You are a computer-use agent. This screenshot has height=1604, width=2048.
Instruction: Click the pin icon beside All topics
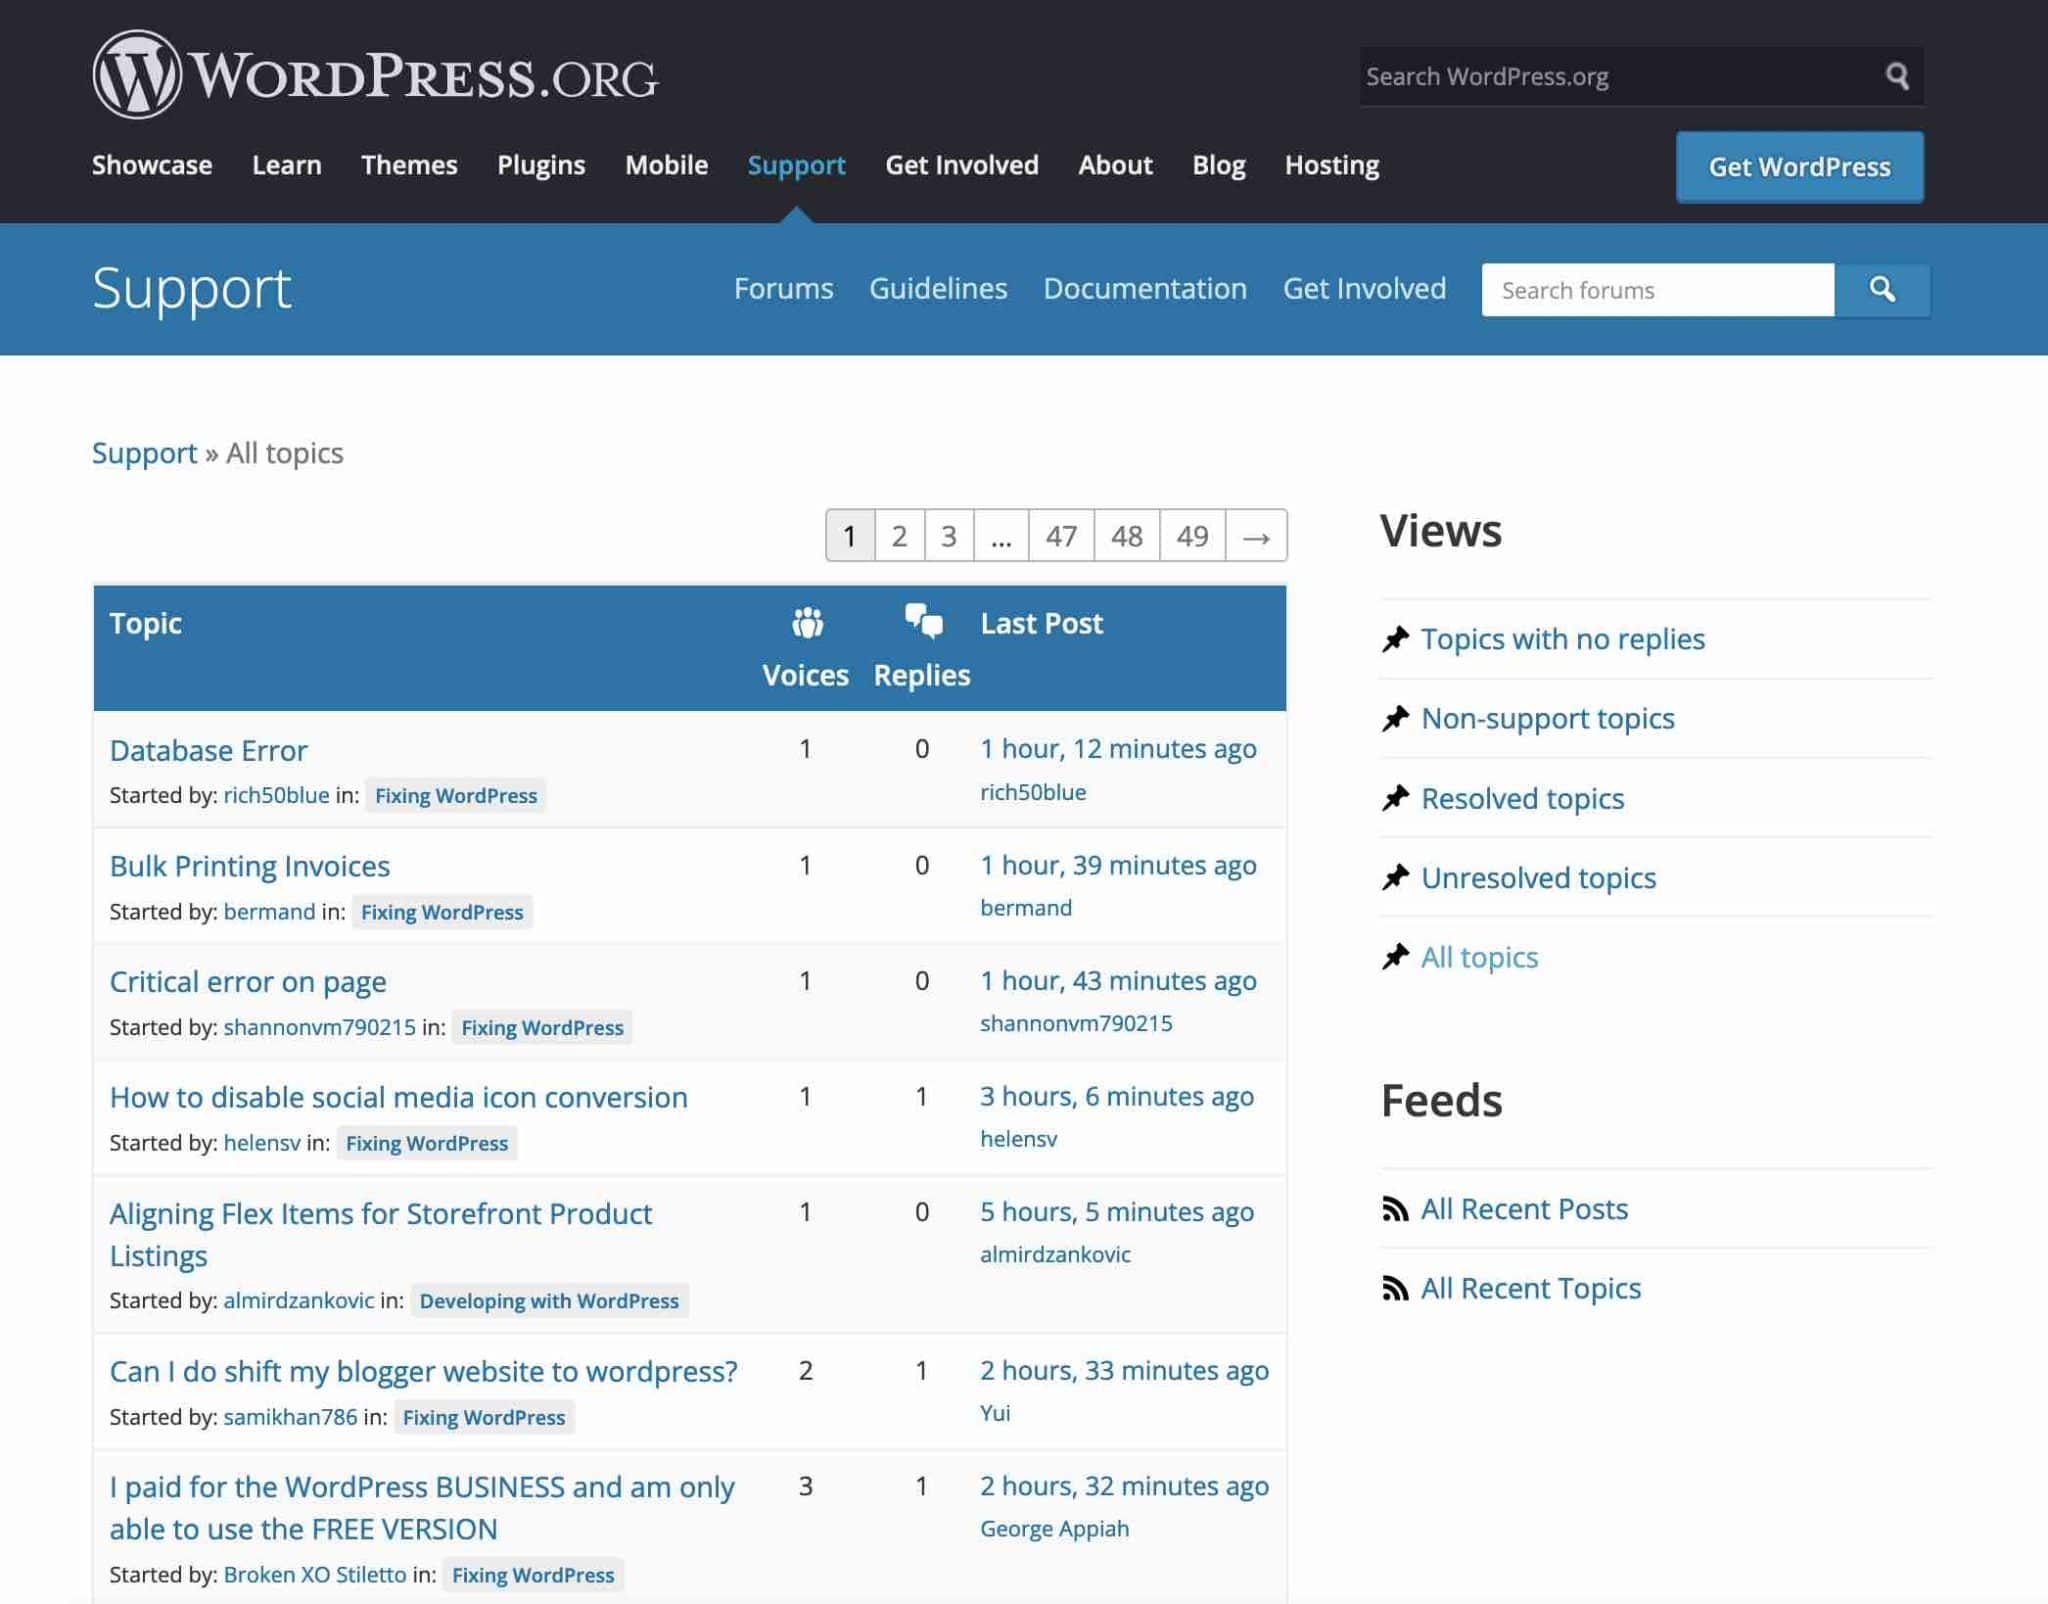pos(1395,957)
